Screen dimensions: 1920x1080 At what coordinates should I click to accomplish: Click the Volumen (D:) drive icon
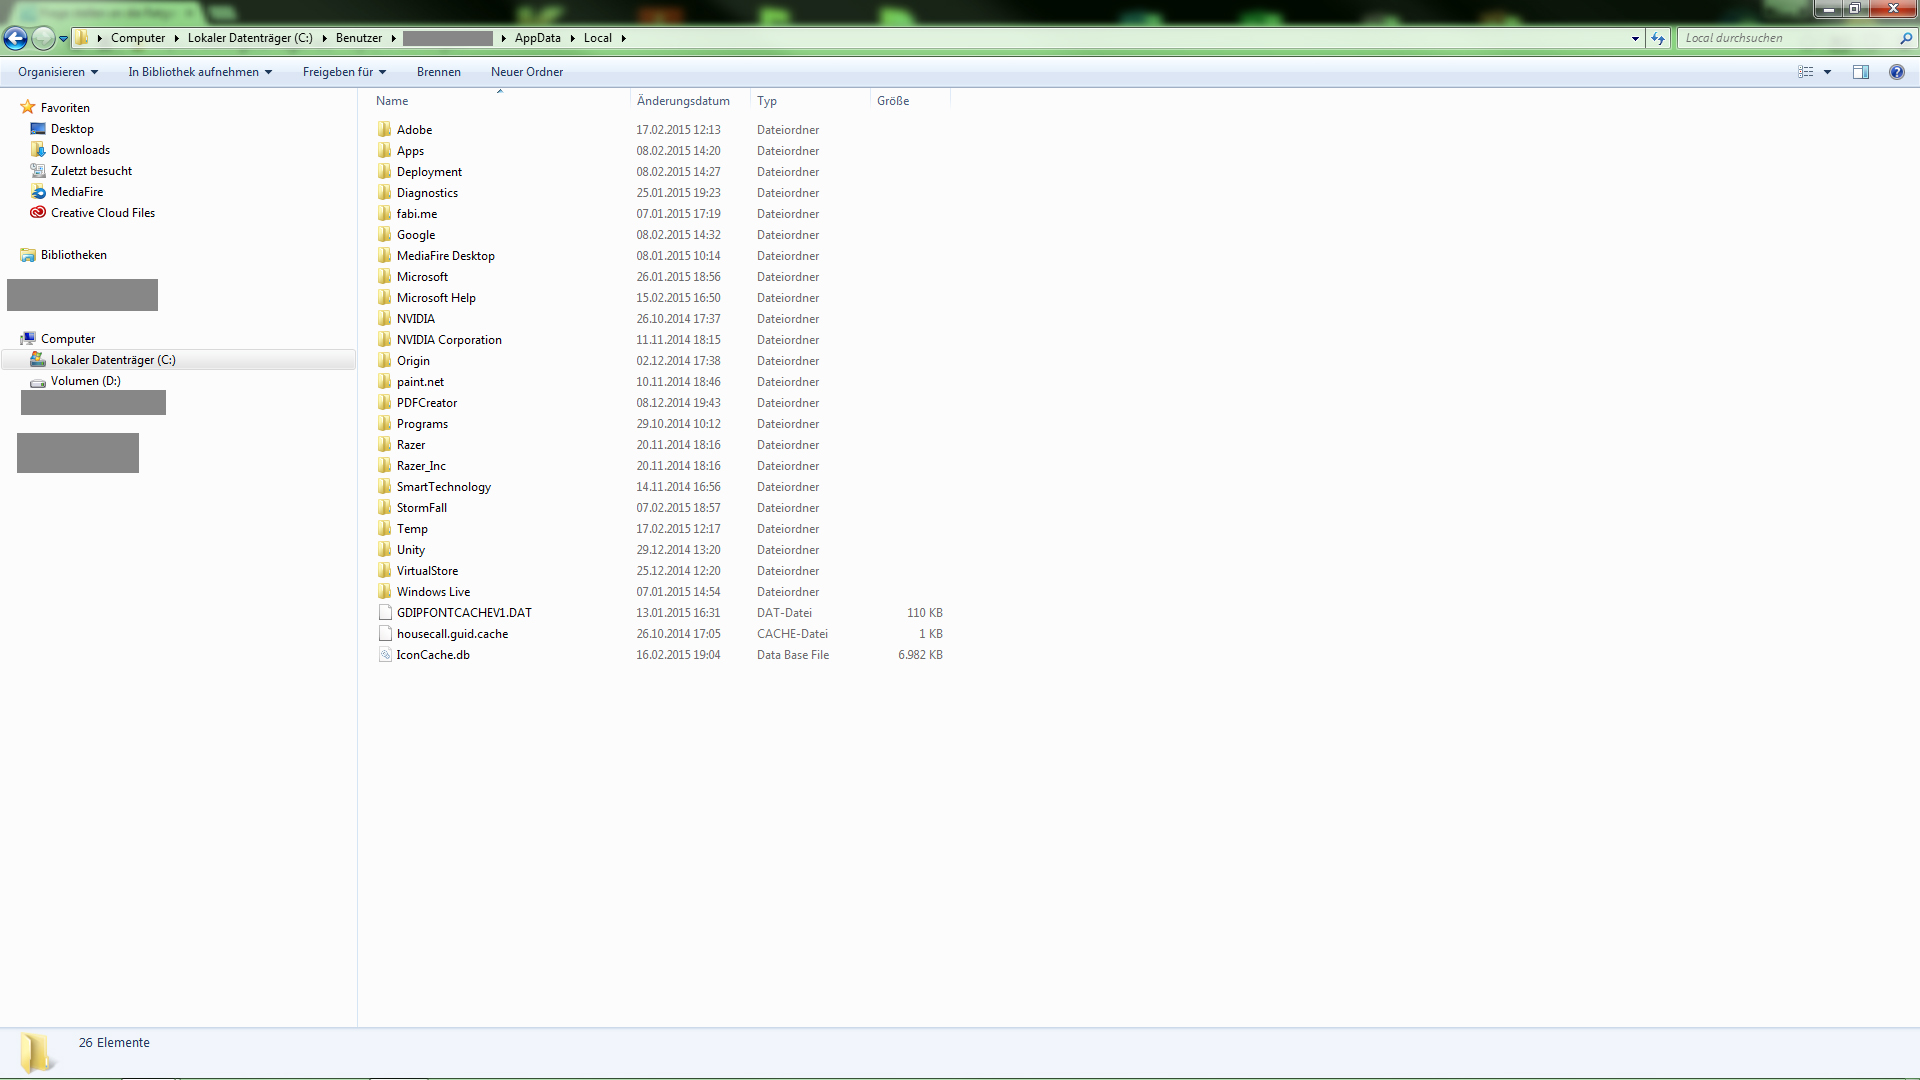[x=38, y=382]
